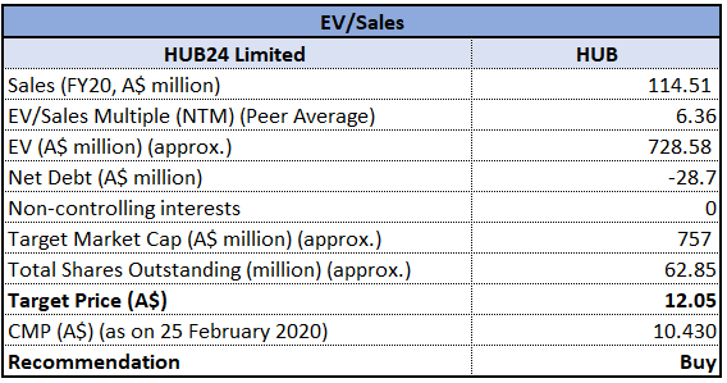
Task: Click the Sales (FY20, A$ million) label
Action: pos(114,85)
